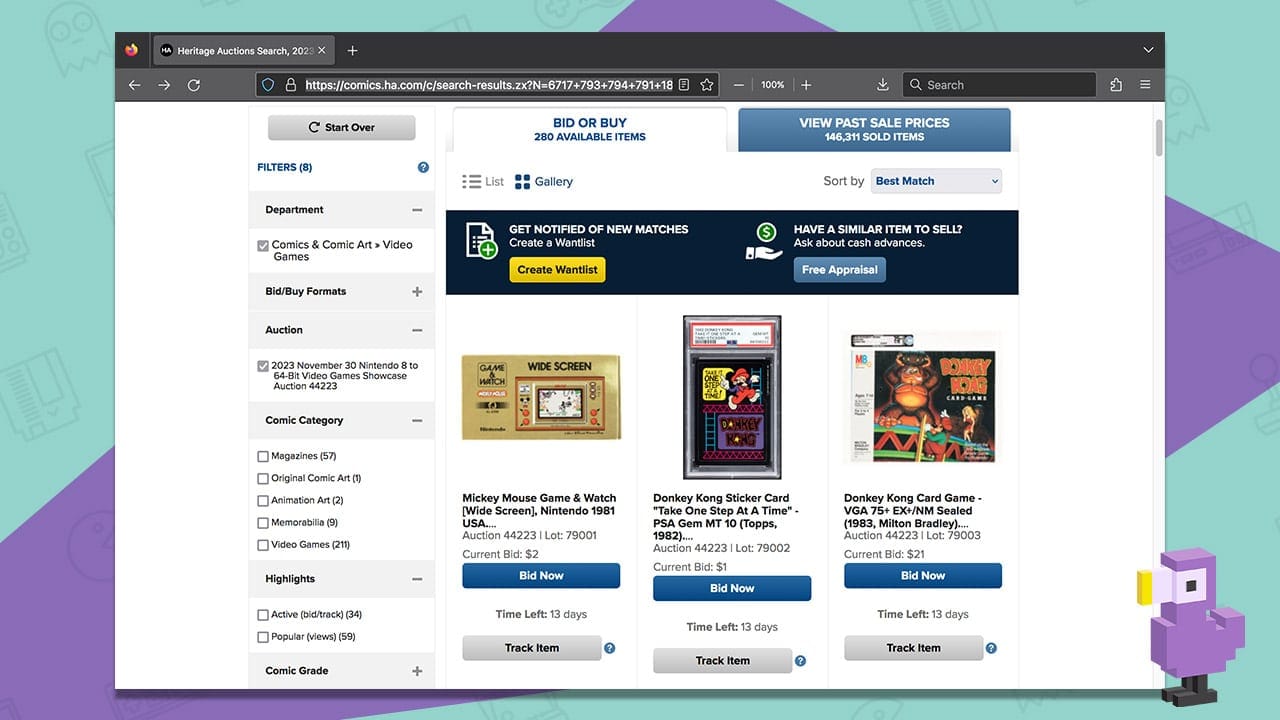The image size is (1280, 720).
Task: Click the Firefox logo icon
Action: click(x=132, y=50)
